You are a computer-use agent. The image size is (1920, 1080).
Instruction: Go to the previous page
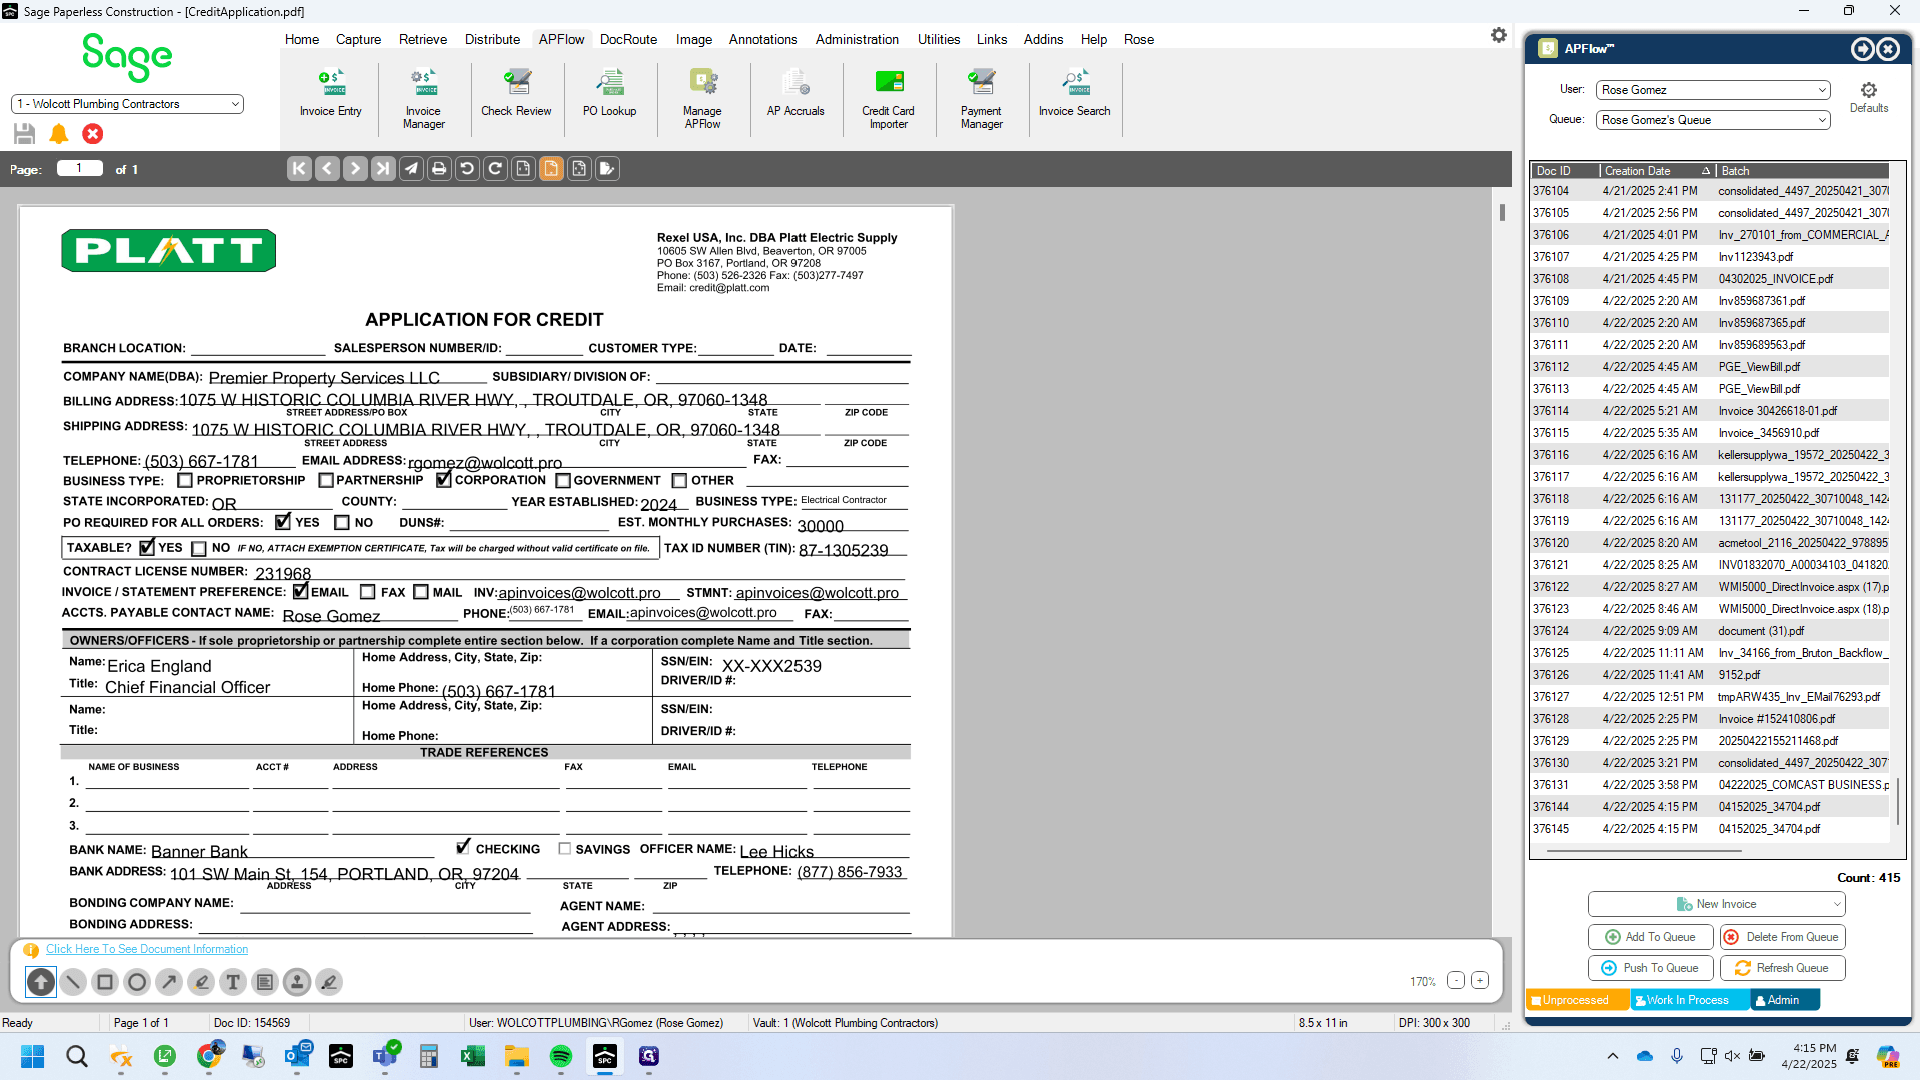[327, 169]
